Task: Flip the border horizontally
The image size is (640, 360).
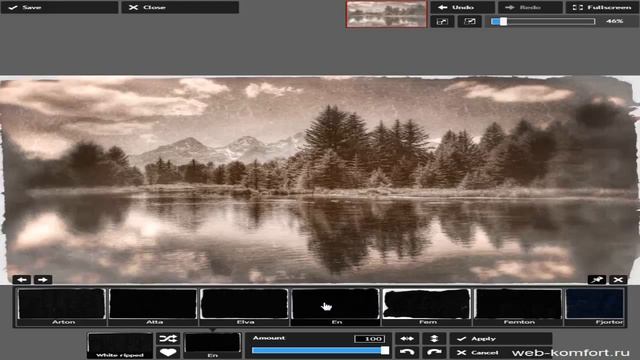Action: [407, 338]
